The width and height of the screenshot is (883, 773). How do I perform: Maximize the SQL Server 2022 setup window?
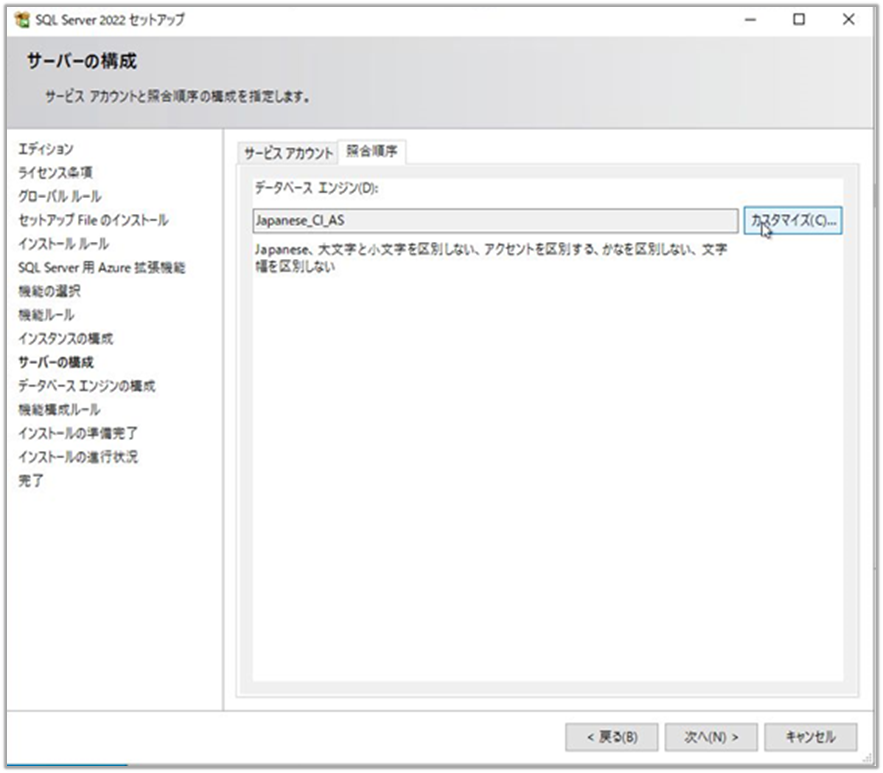(x=799, y=20)
